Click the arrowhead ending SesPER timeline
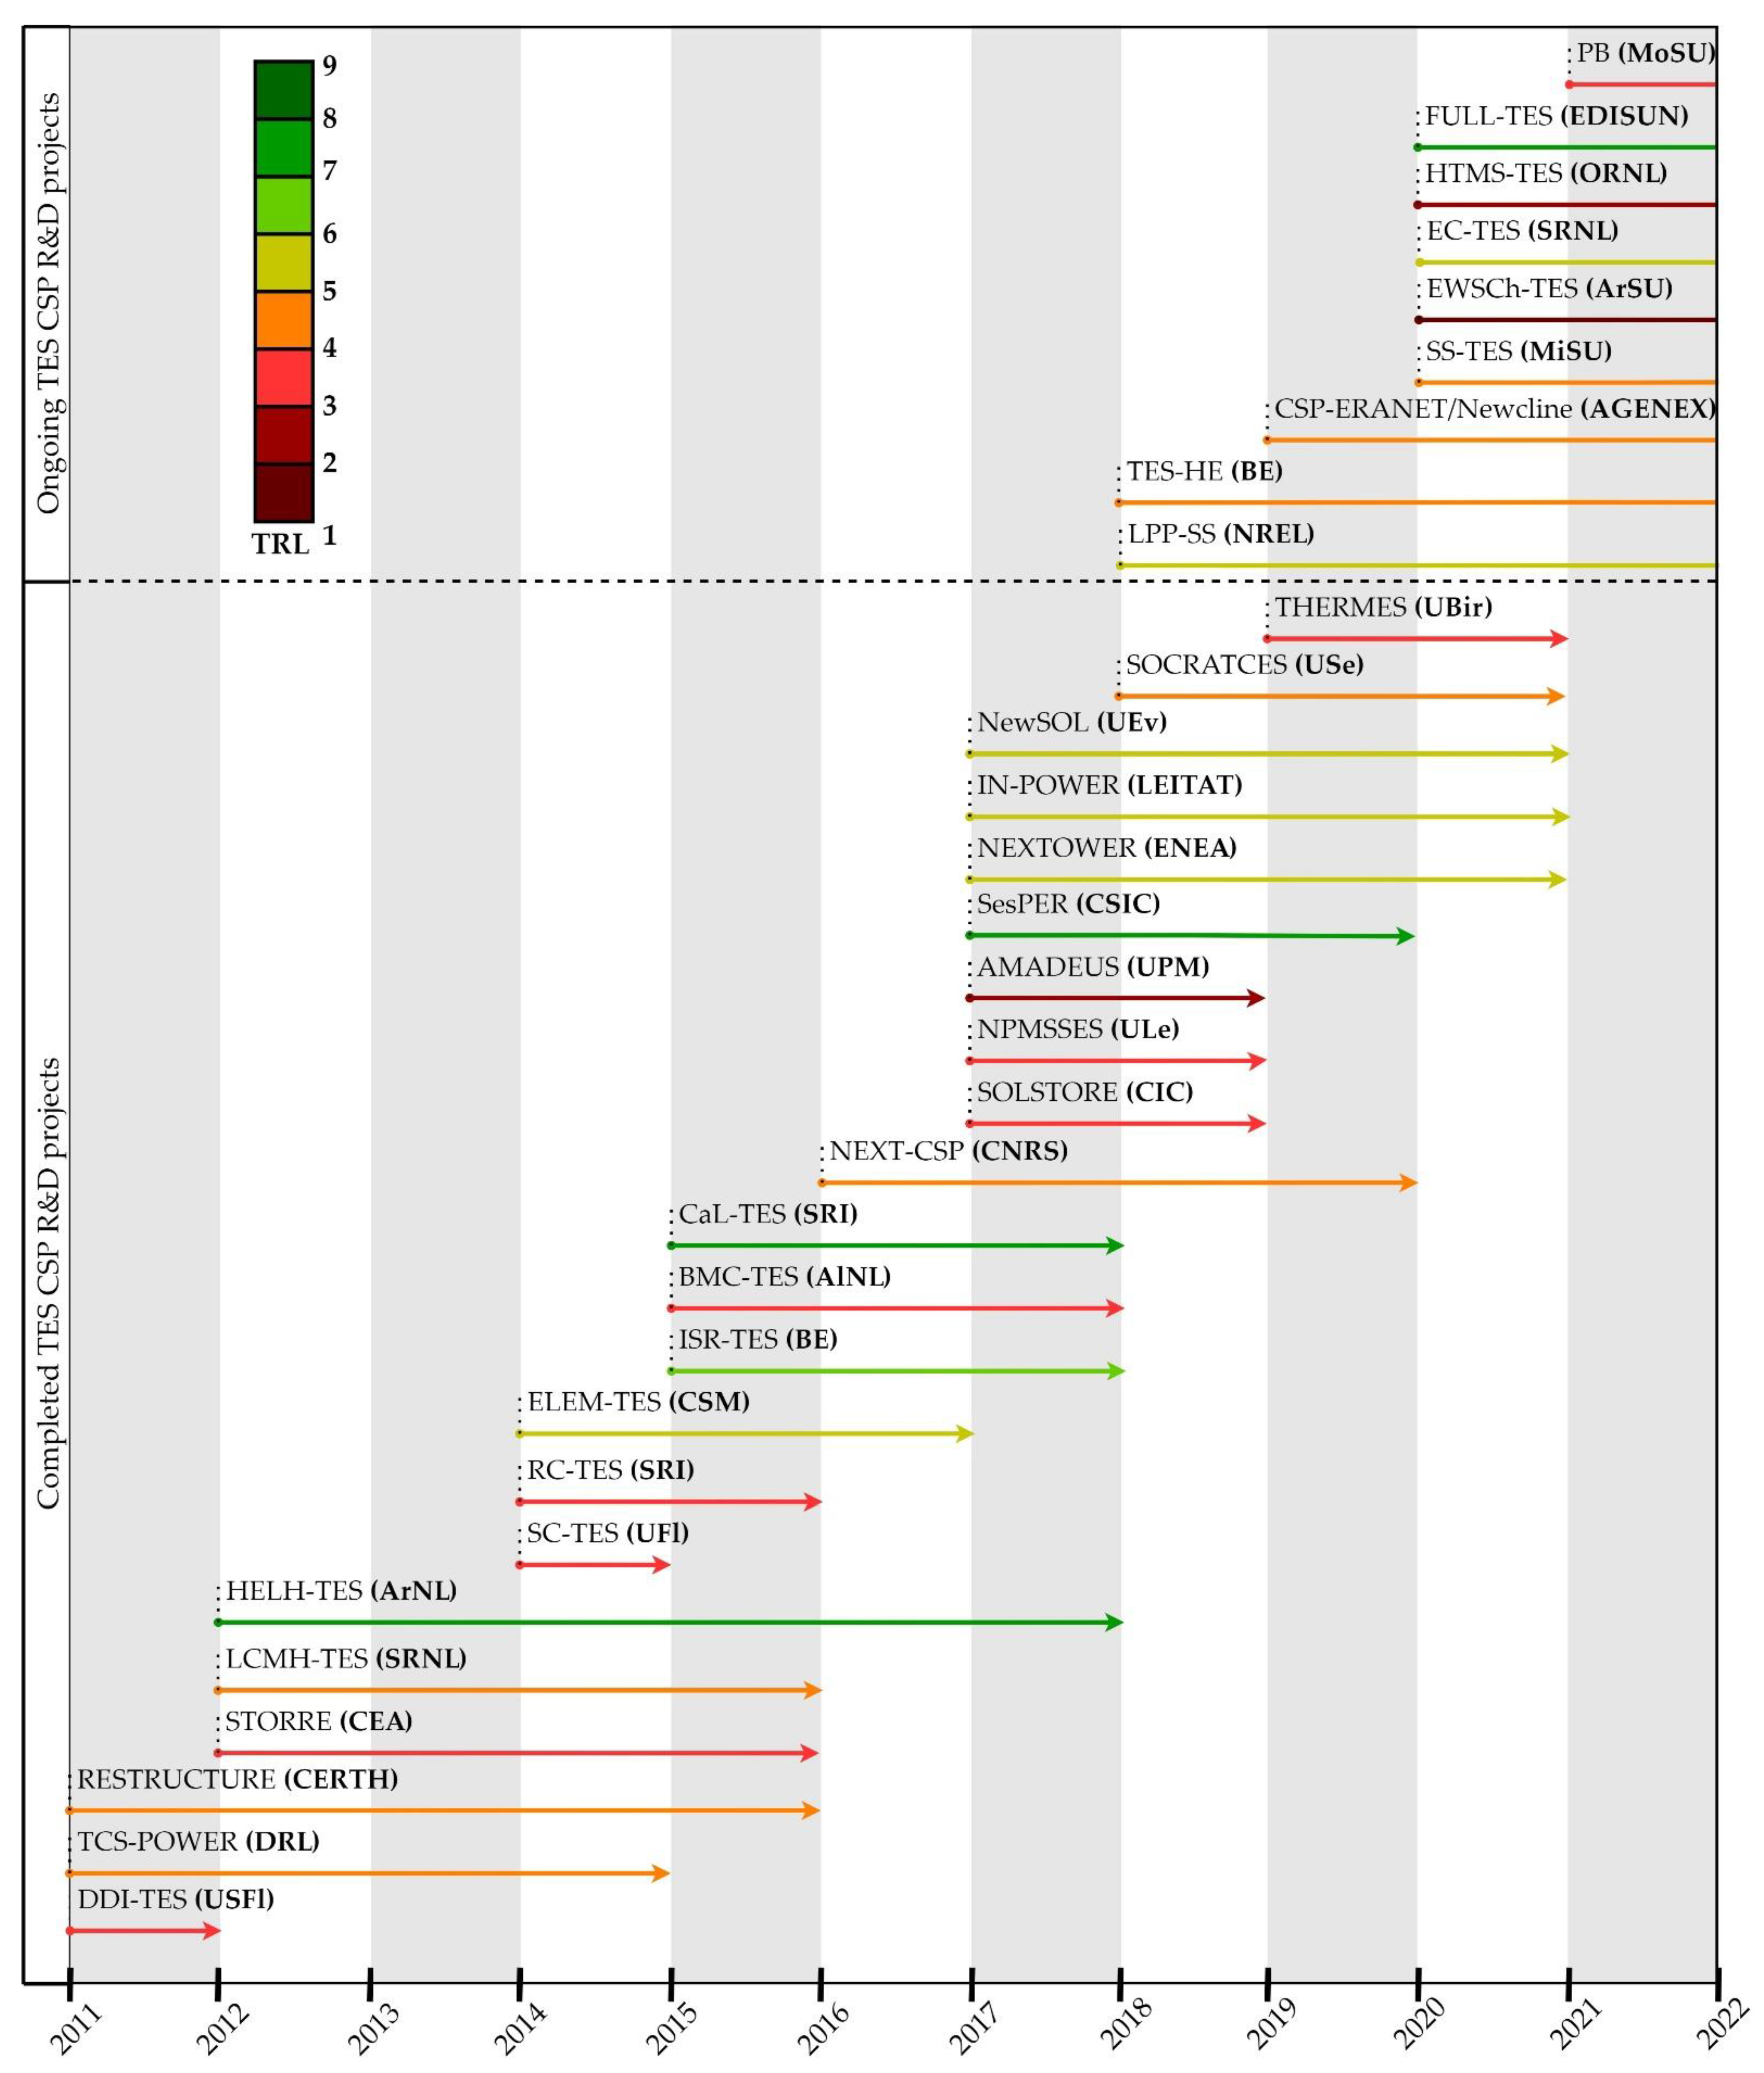The height and width of the screenshot is (2073, 1764). (1406, 936)
